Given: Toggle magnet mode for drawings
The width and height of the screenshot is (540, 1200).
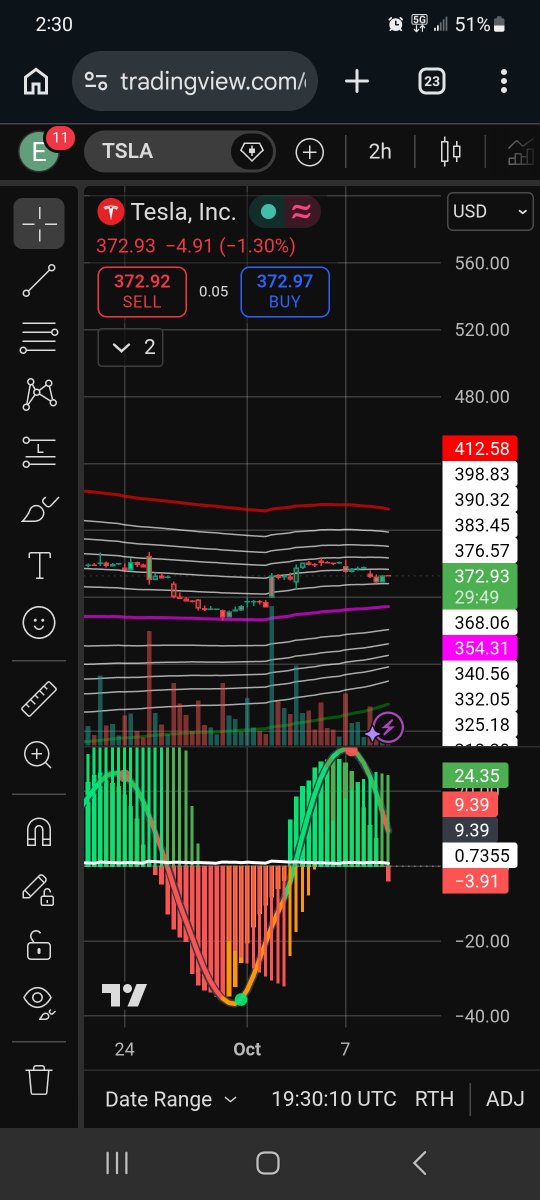Looking at the screenshot, I should tap(39, 831).
